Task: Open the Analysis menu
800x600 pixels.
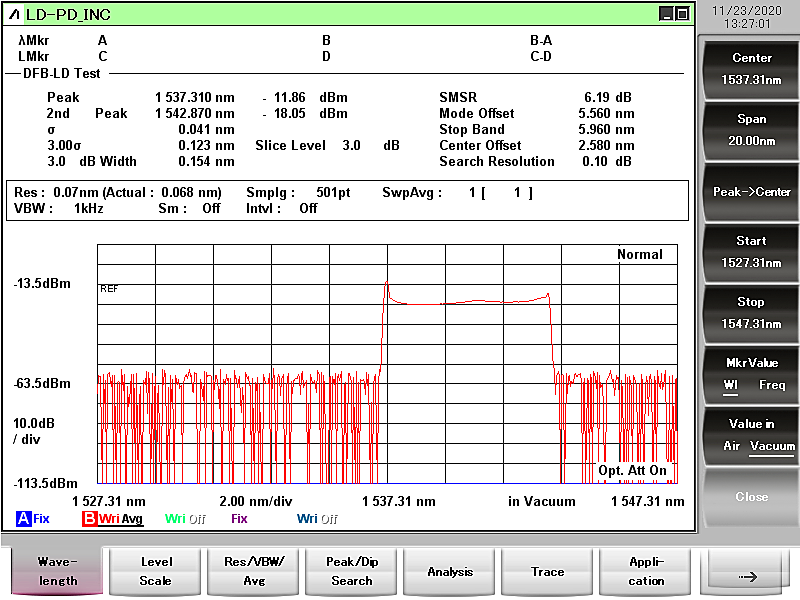Action: coord(450,572)
